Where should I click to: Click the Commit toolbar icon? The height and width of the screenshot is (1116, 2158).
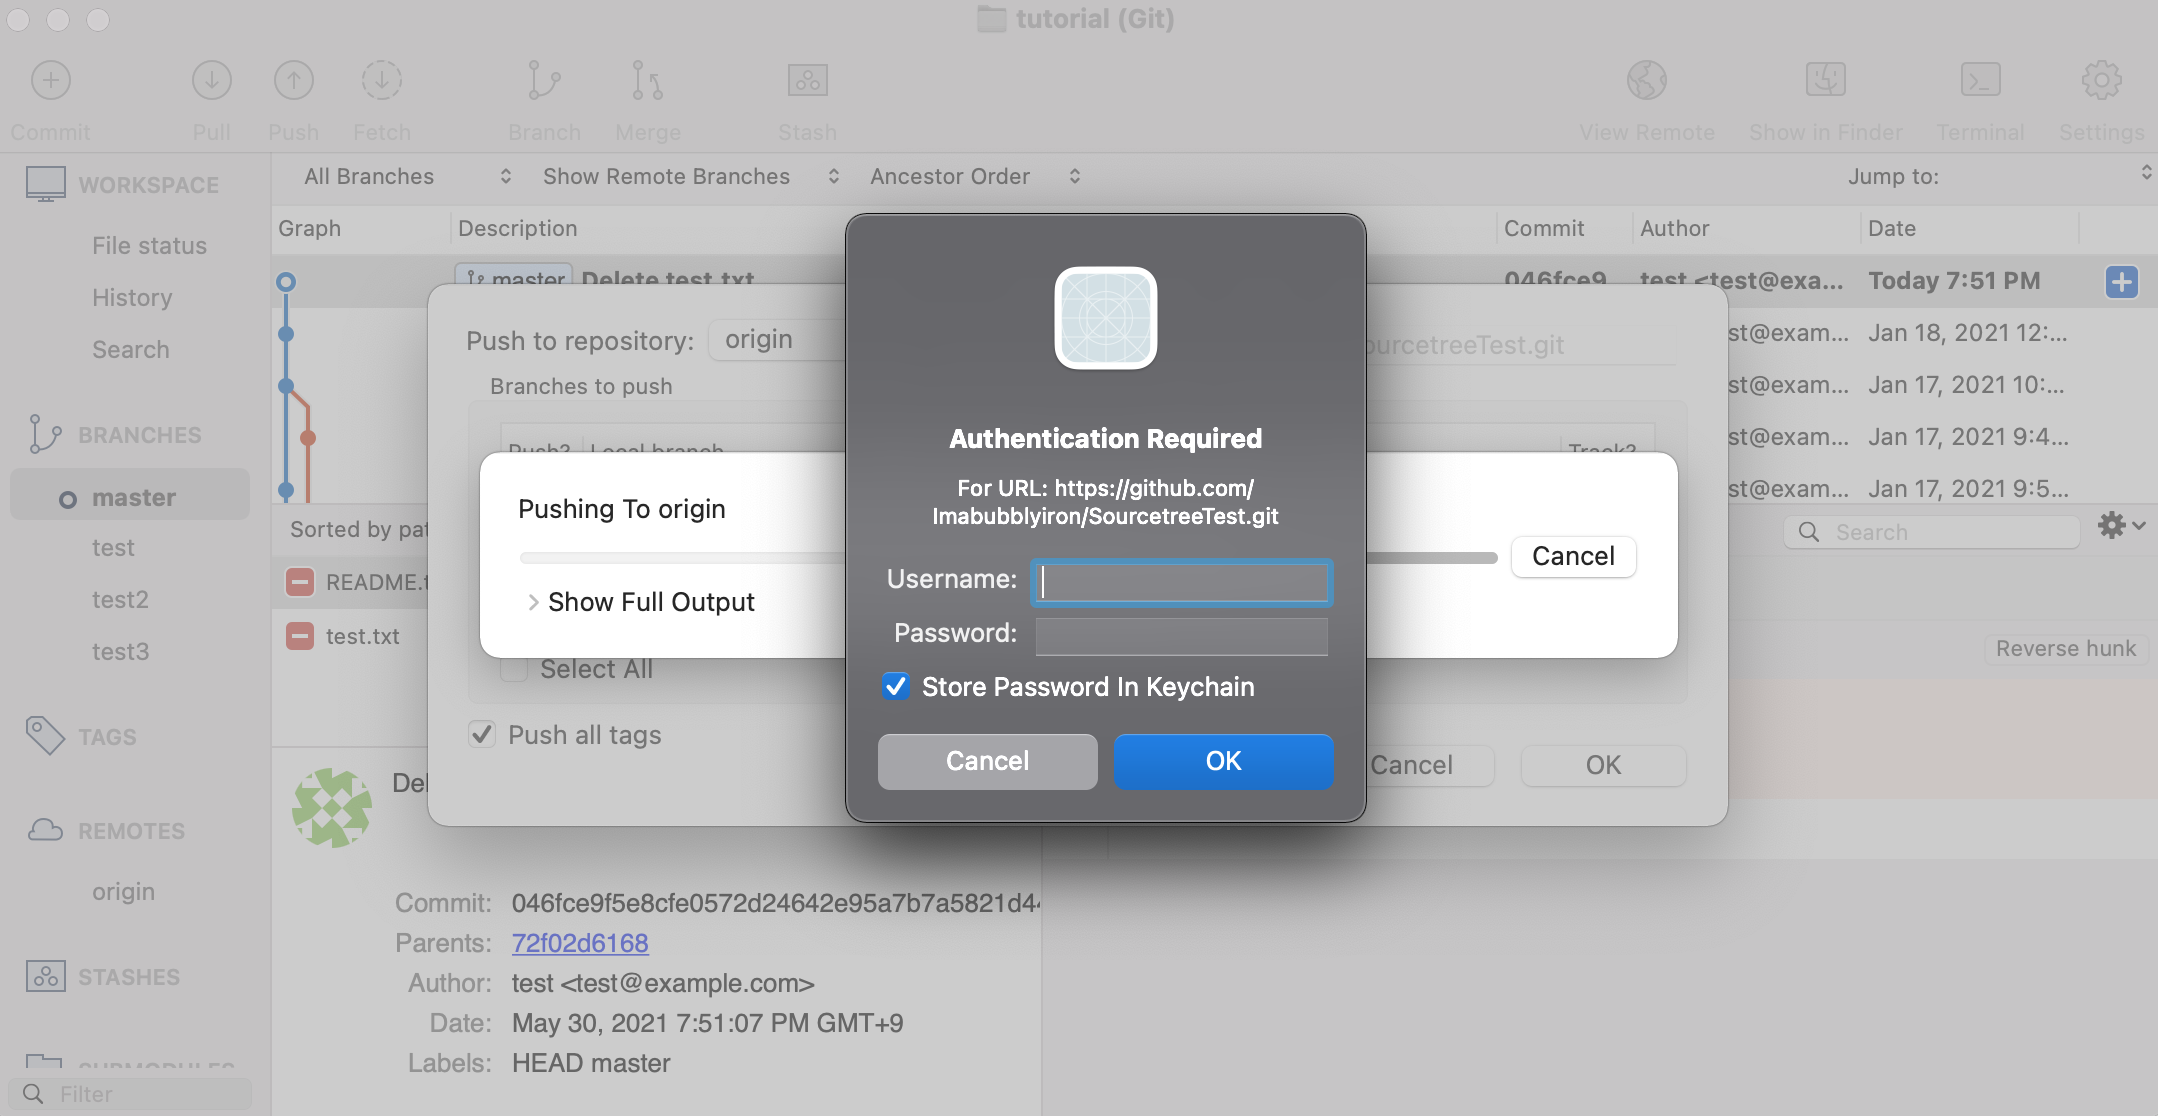50,81
